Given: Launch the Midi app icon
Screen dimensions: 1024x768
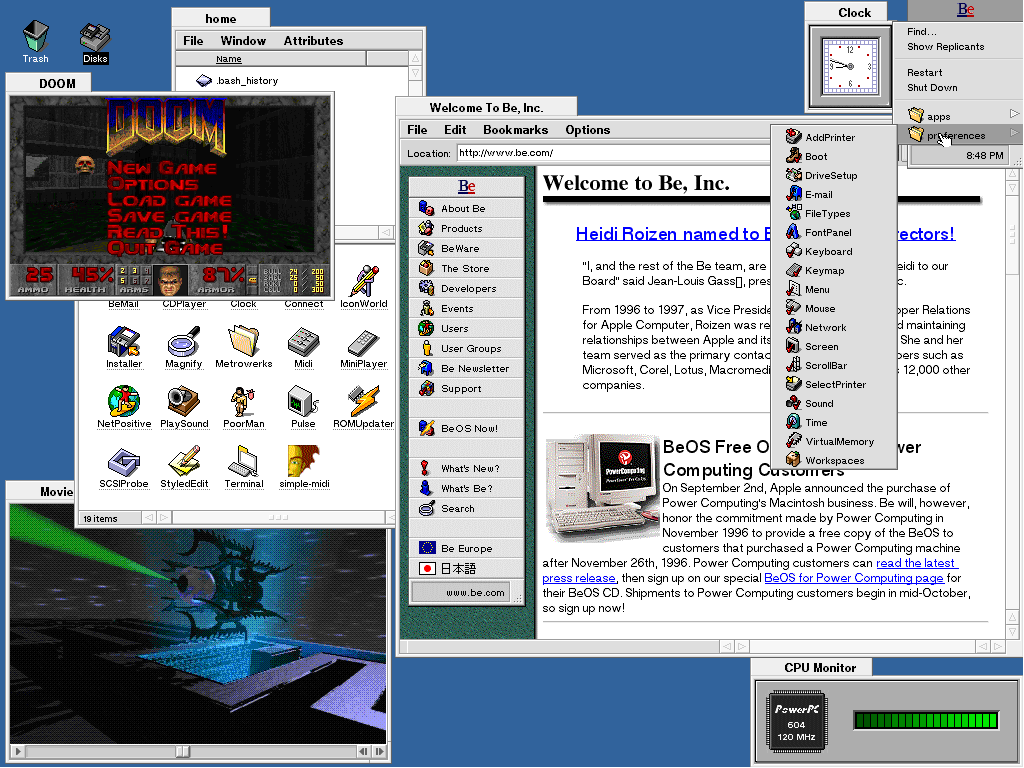Looking at the screenshot, I should (303, 347).
